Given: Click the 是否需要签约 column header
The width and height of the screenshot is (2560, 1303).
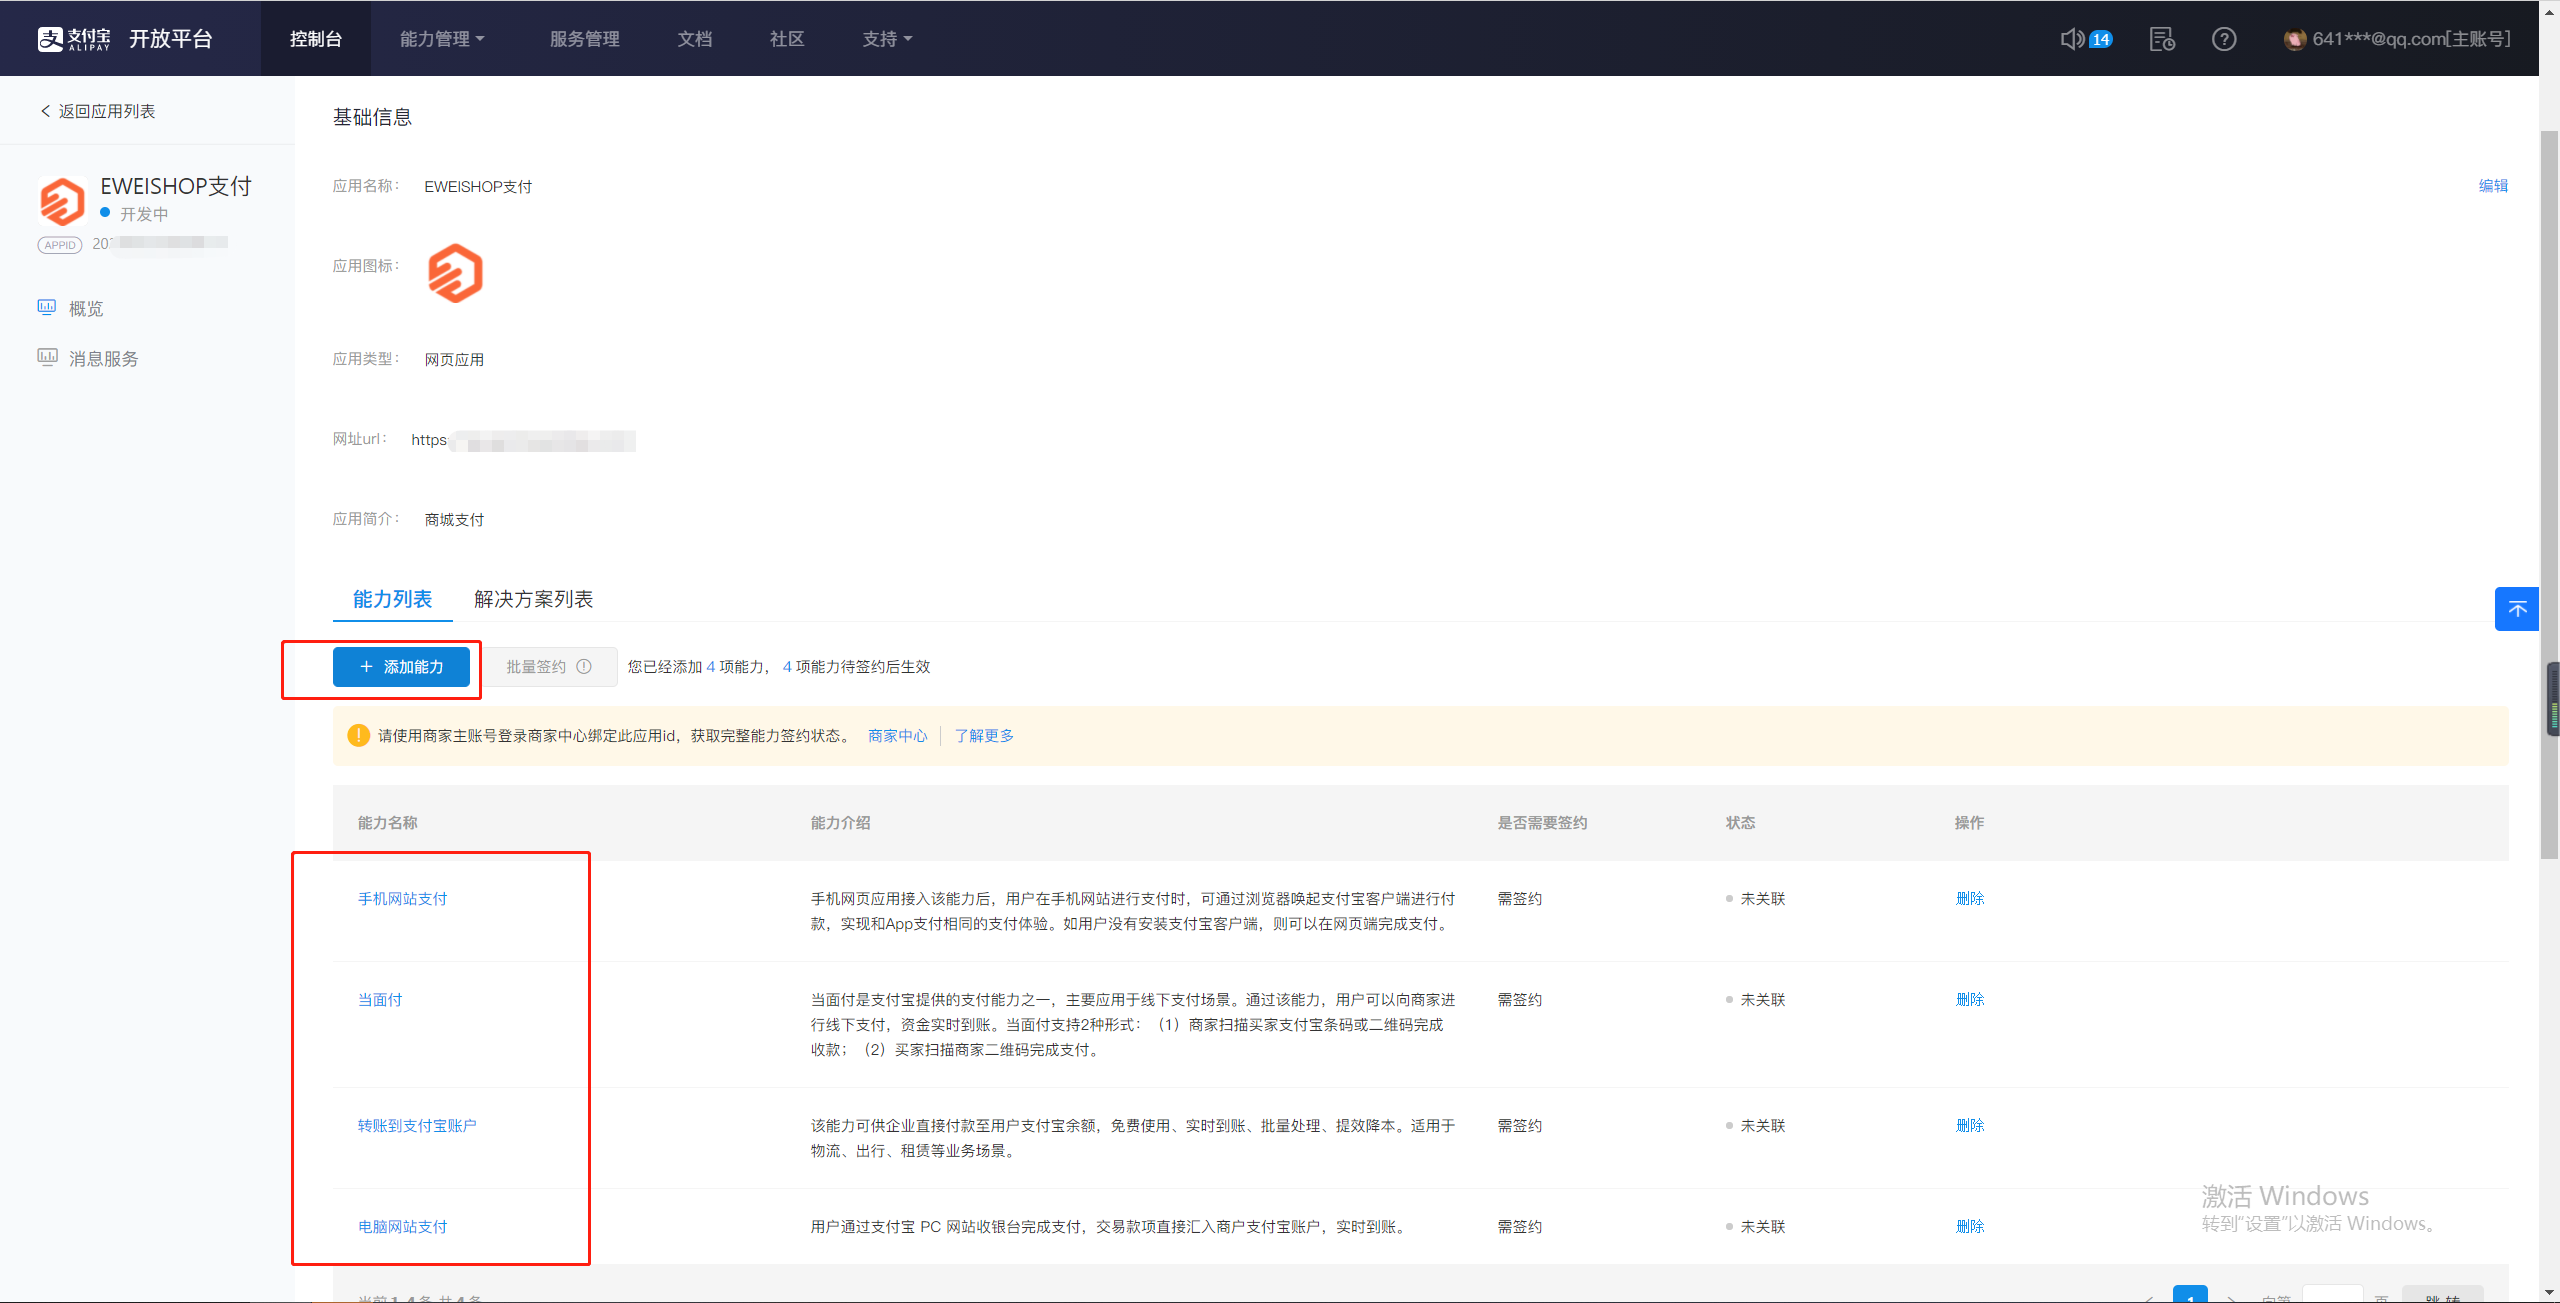Looking at the screenshot, I should [x=1542, y=823].
